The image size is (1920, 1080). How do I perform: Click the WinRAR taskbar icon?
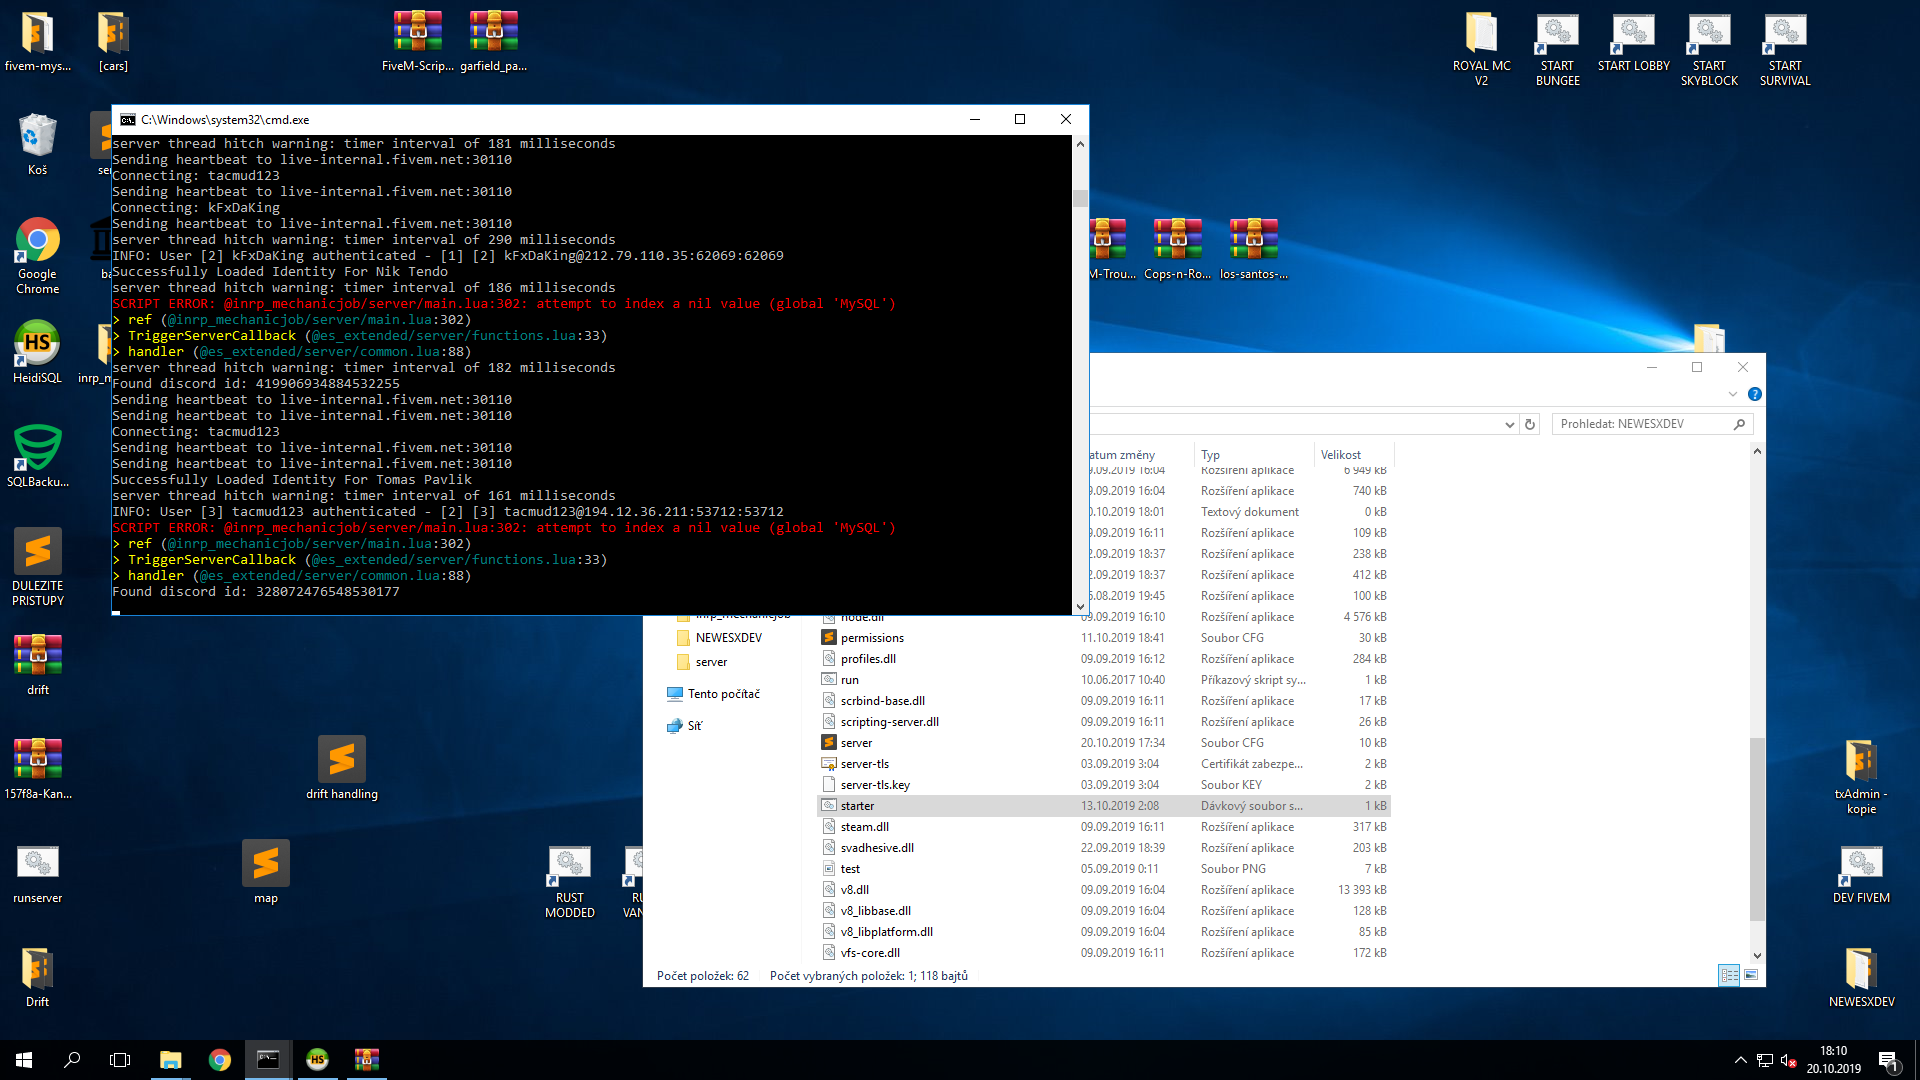click(366, 1060)
